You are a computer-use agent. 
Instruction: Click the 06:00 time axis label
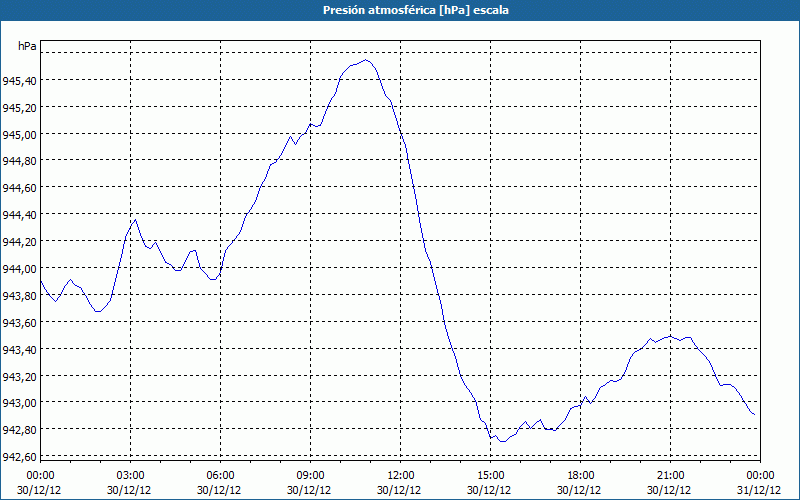tap(220, 476)
